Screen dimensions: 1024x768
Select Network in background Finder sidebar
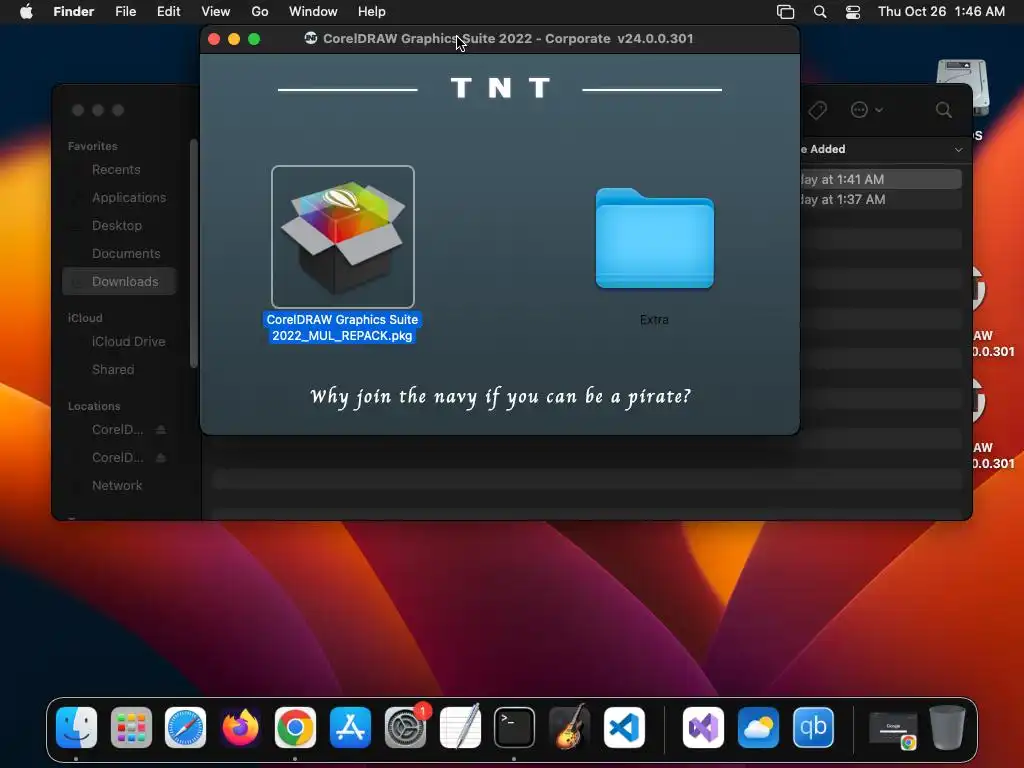tap(116, 486)
